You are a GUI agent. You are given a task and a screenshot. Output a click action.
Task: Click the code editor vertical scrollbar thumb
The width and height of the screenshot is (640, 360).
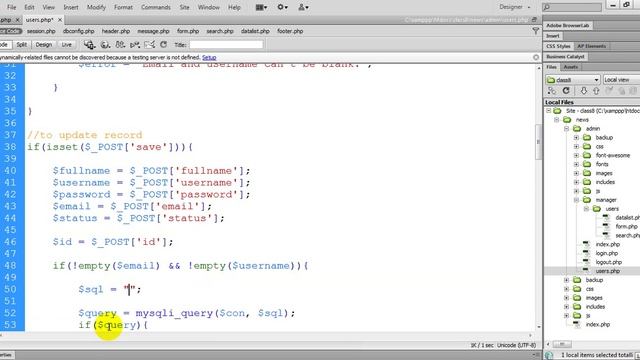coord(538,142)
